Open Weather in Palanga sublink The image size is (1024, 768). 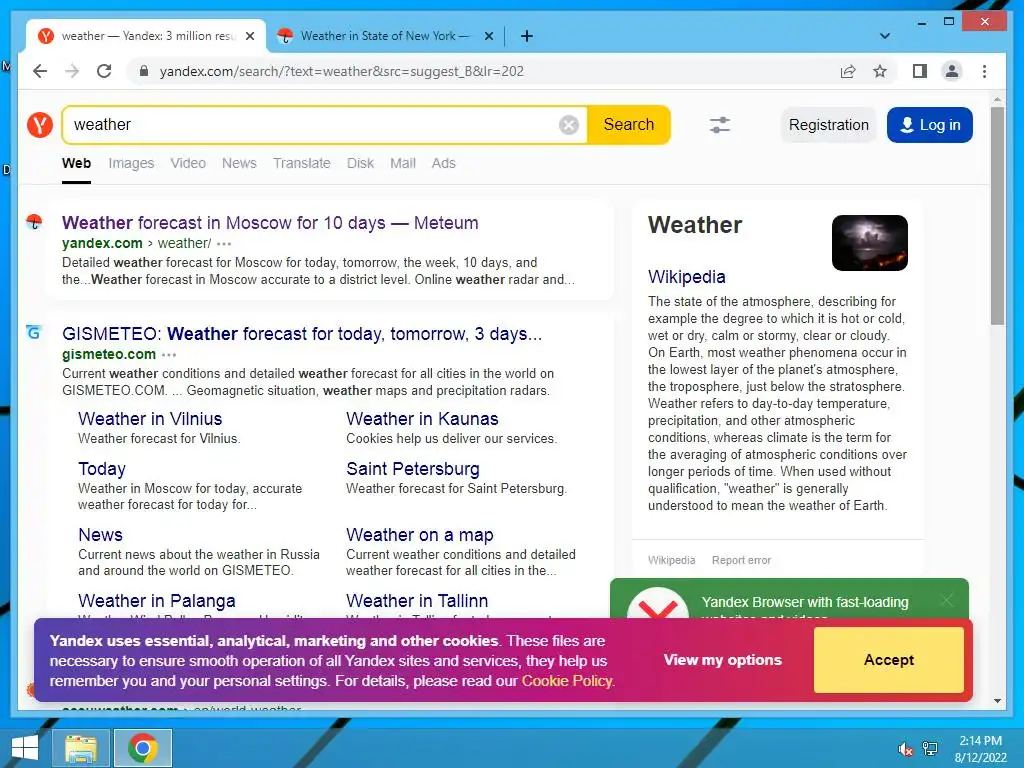click(x=157, y=601)
